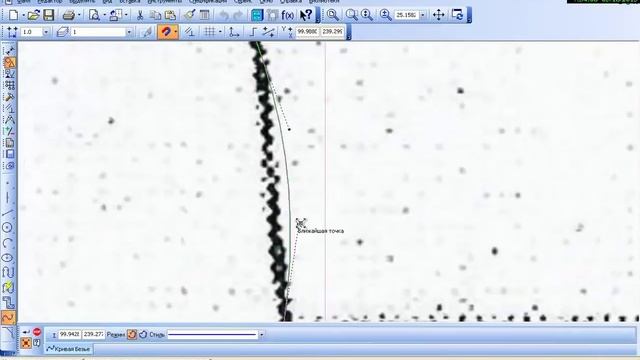Open the zoom factor dropdown arrow
This screenshot has height=360, width=640.
(x=423, y=15)
